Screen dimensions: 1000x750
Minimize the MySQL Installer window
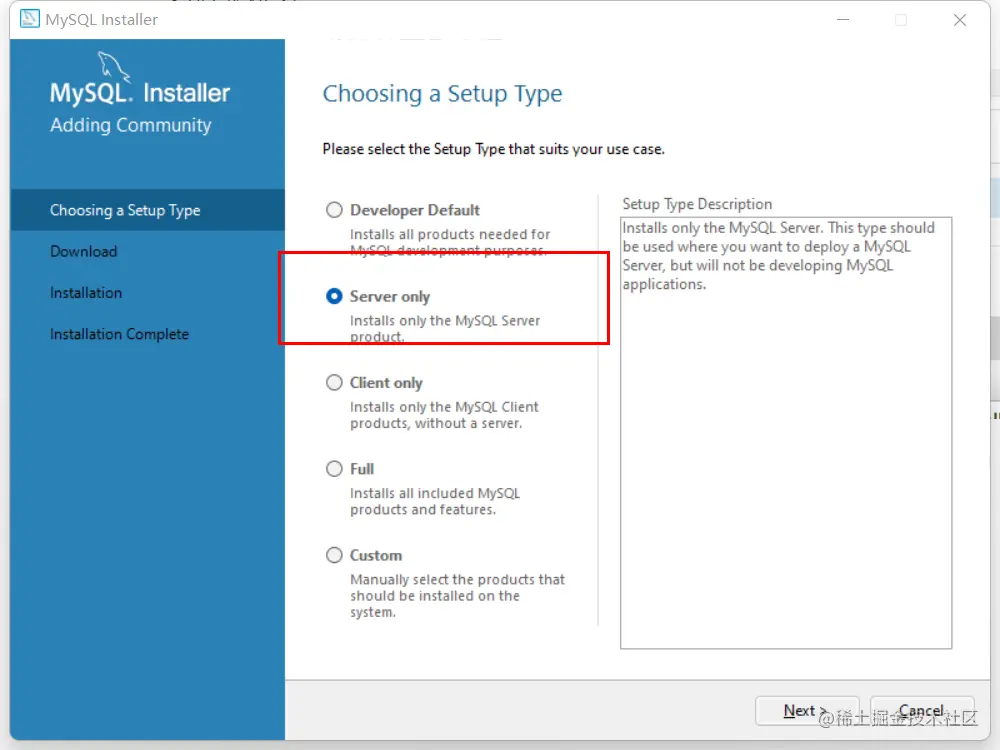[843, 20]
